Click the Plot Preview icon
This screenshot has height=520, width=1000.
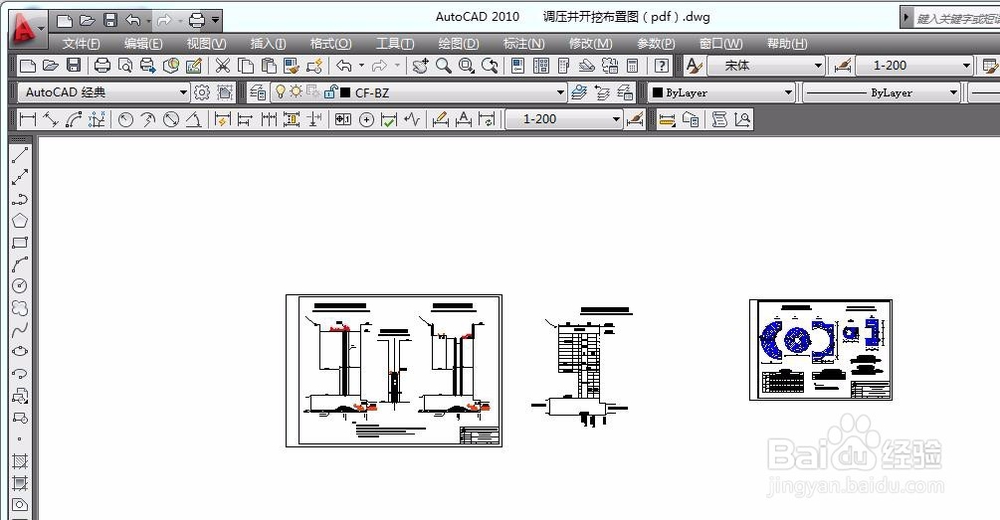[126, 66]
